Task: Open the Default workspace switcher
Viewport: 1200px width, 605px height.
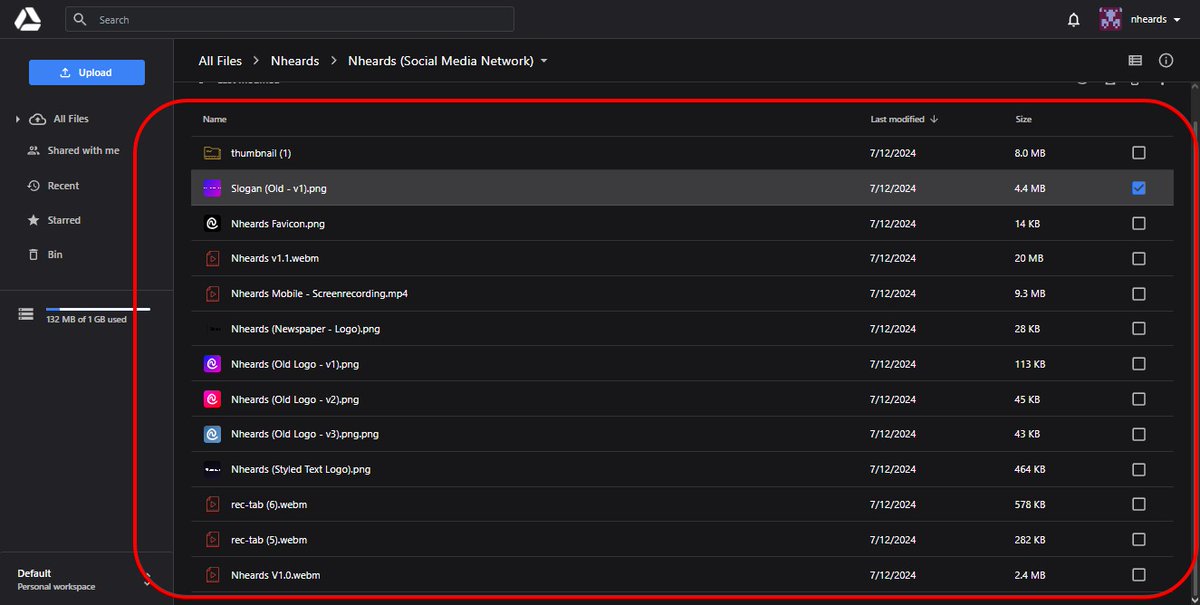Action: point(86,579)
